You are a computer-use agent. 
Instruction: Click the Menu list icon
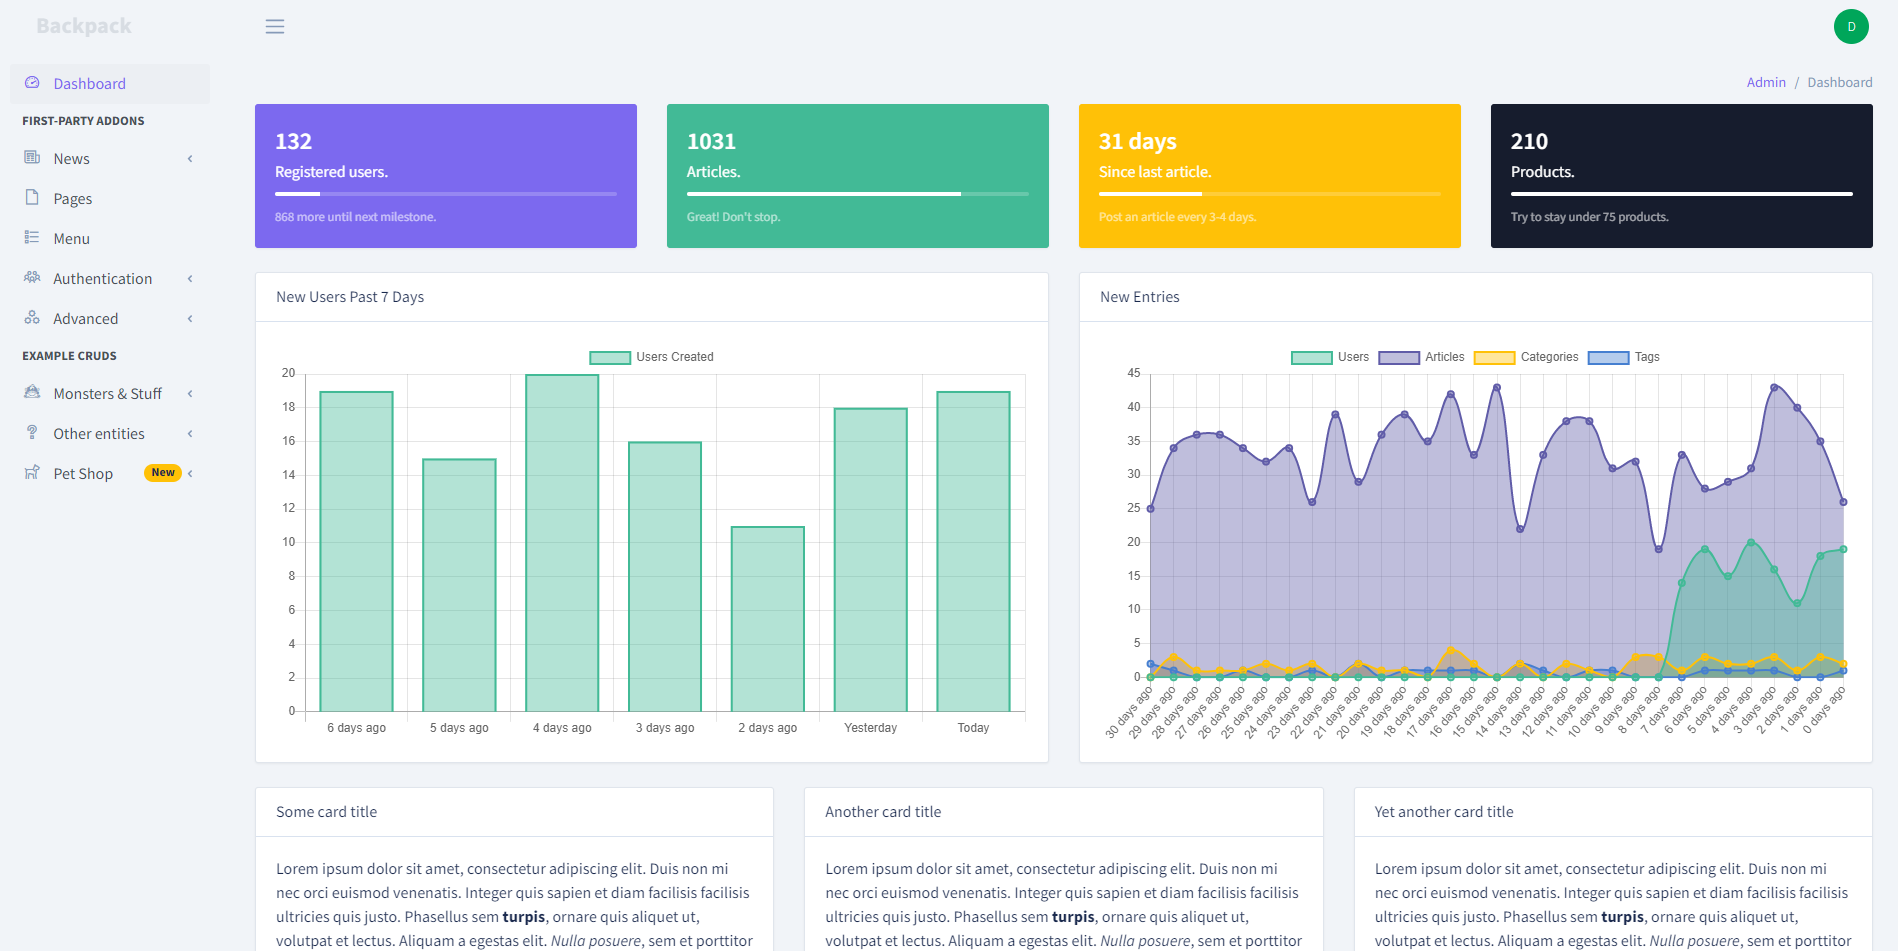[x=33, y=238]
